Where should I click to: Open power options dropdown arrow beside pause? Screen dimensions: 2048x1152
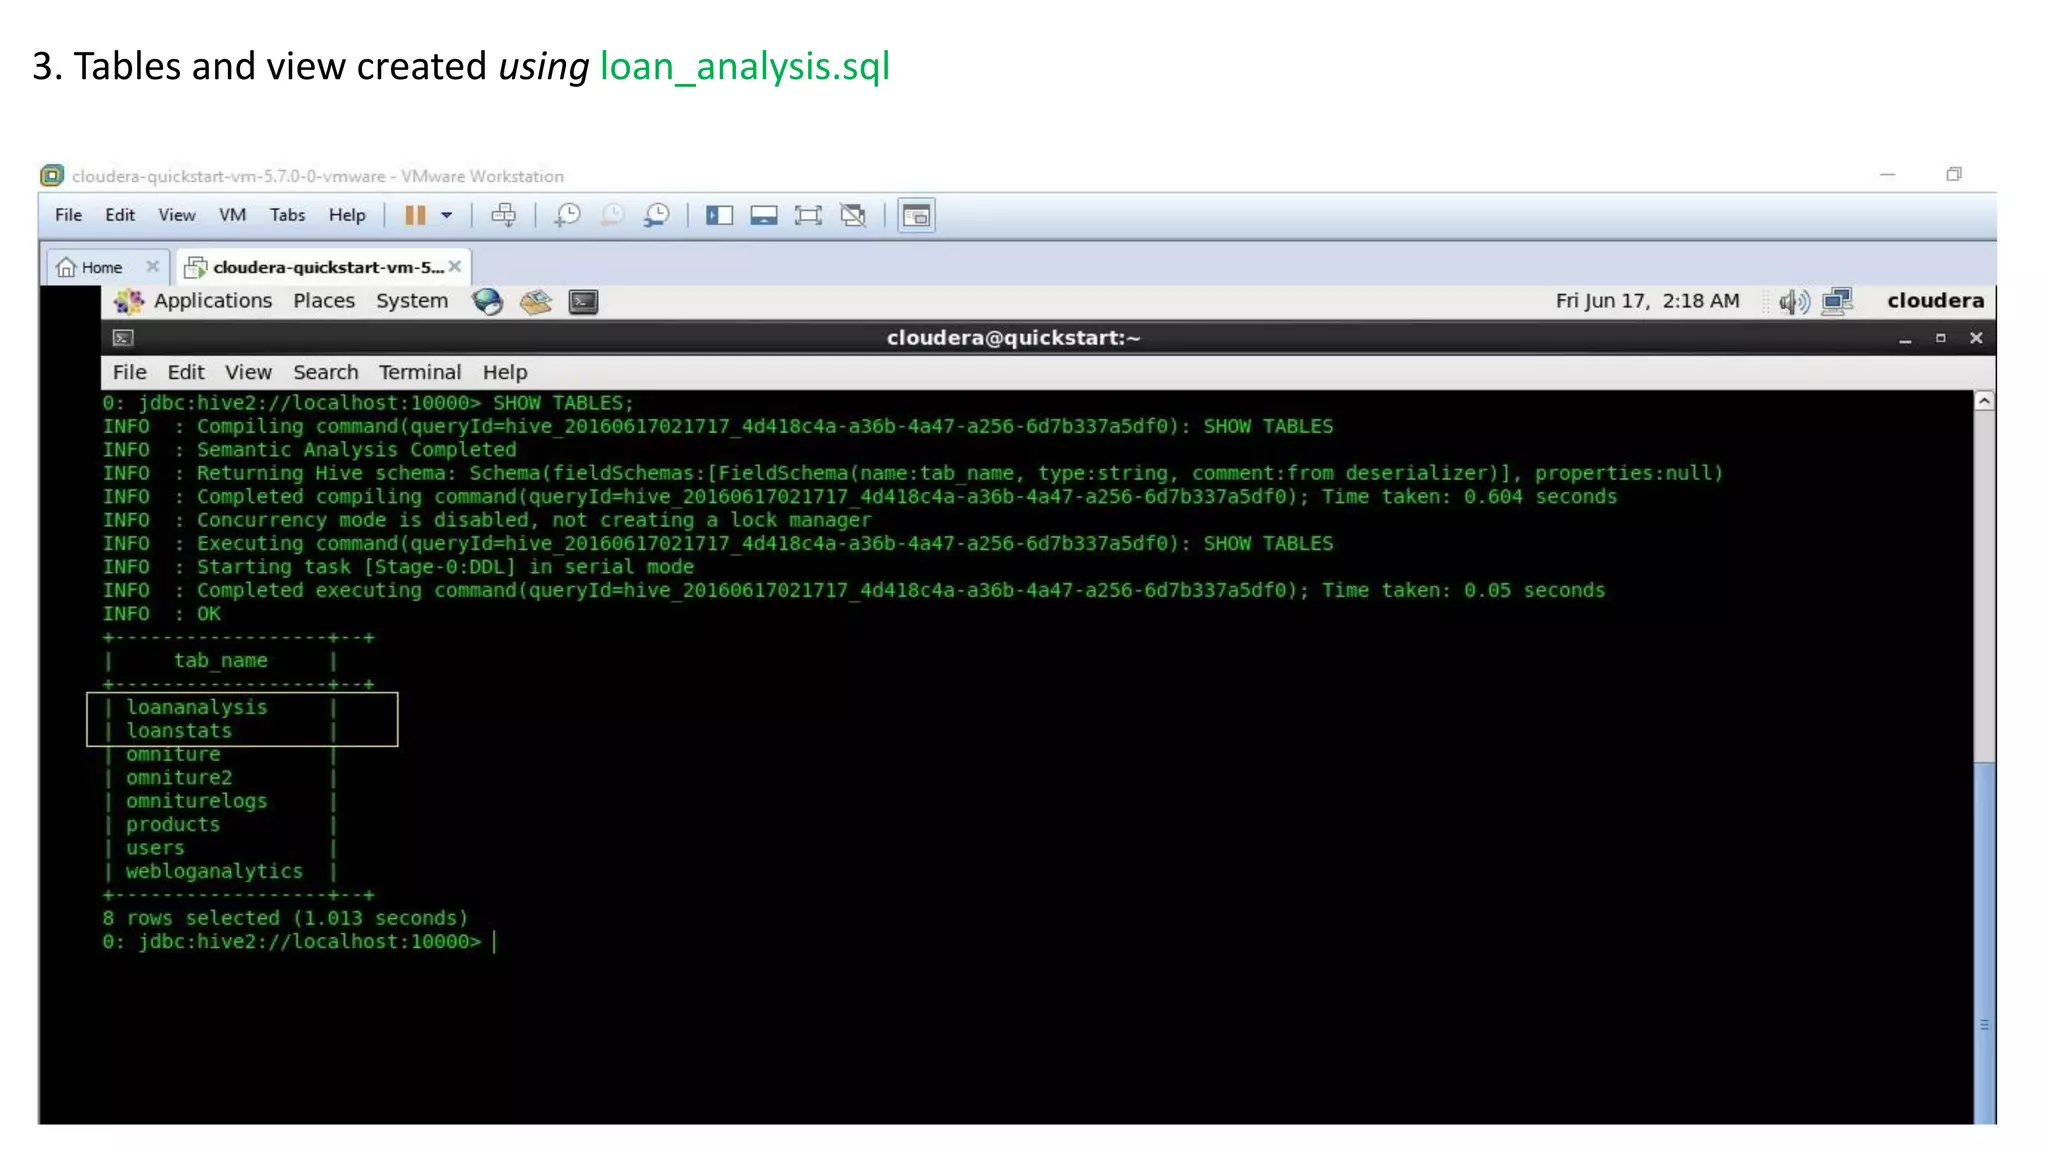(447, 215)
